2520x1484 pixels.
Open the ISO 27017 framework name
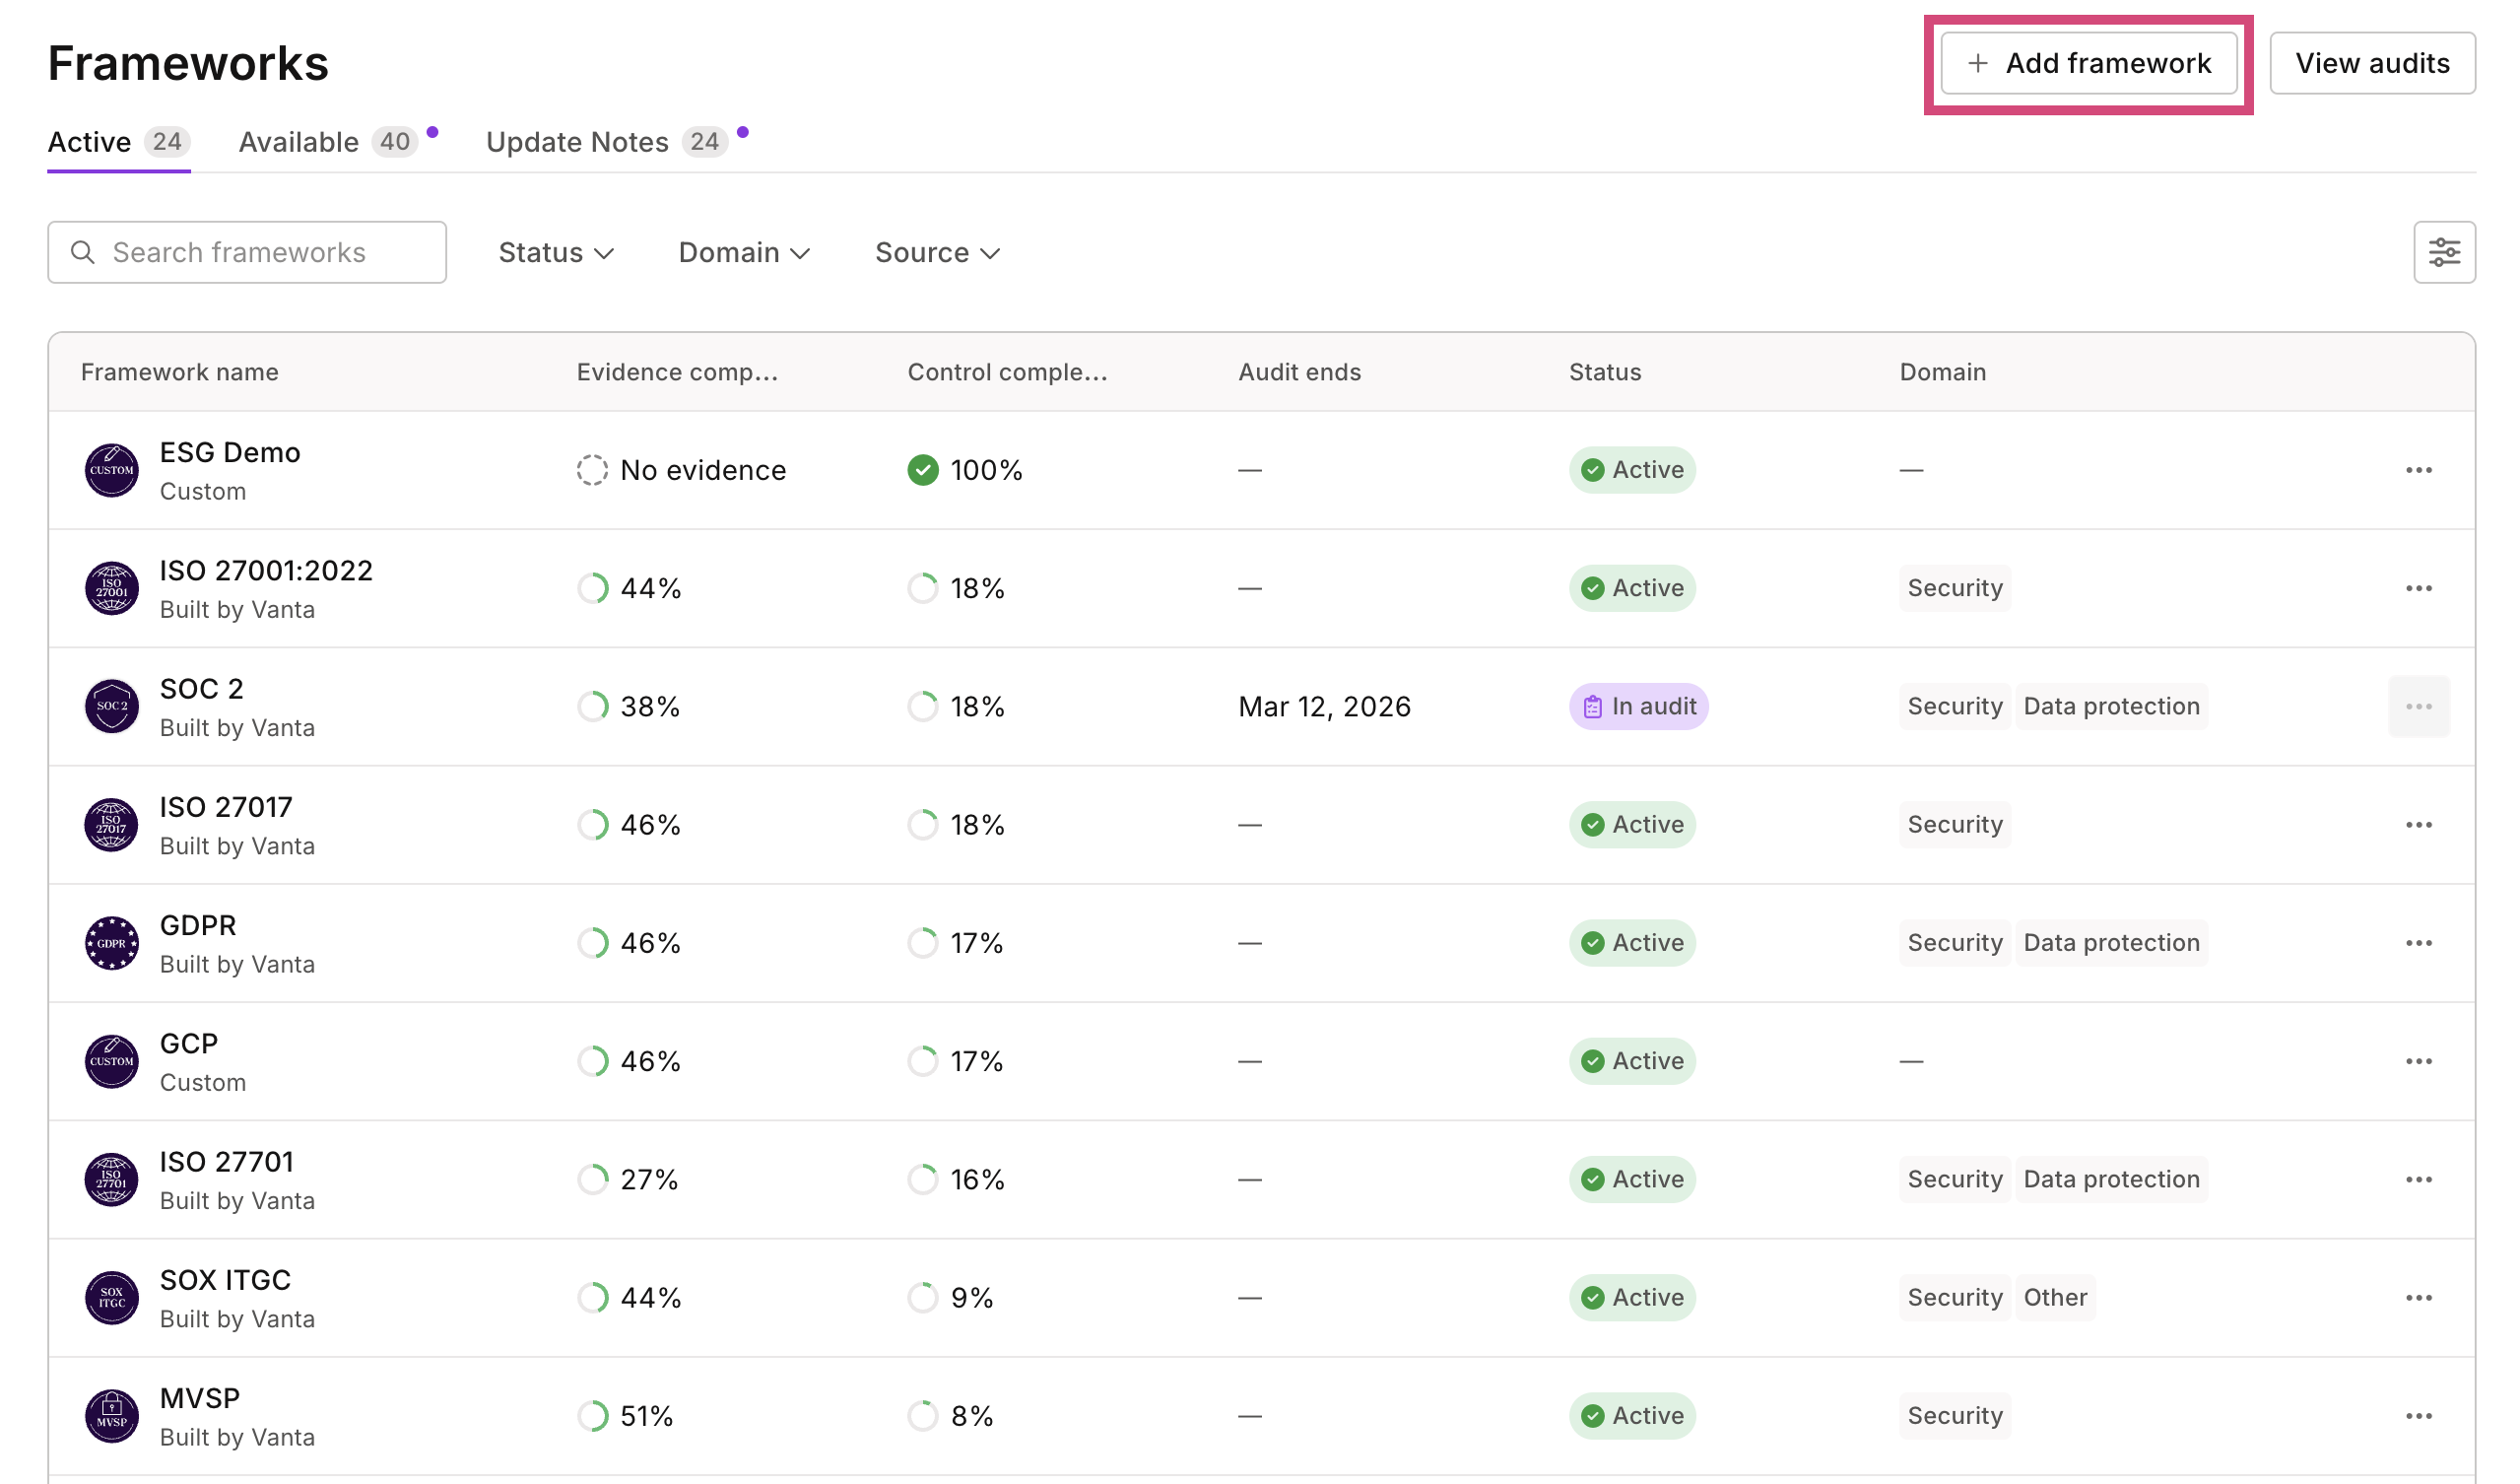click(x=226, y=807)
